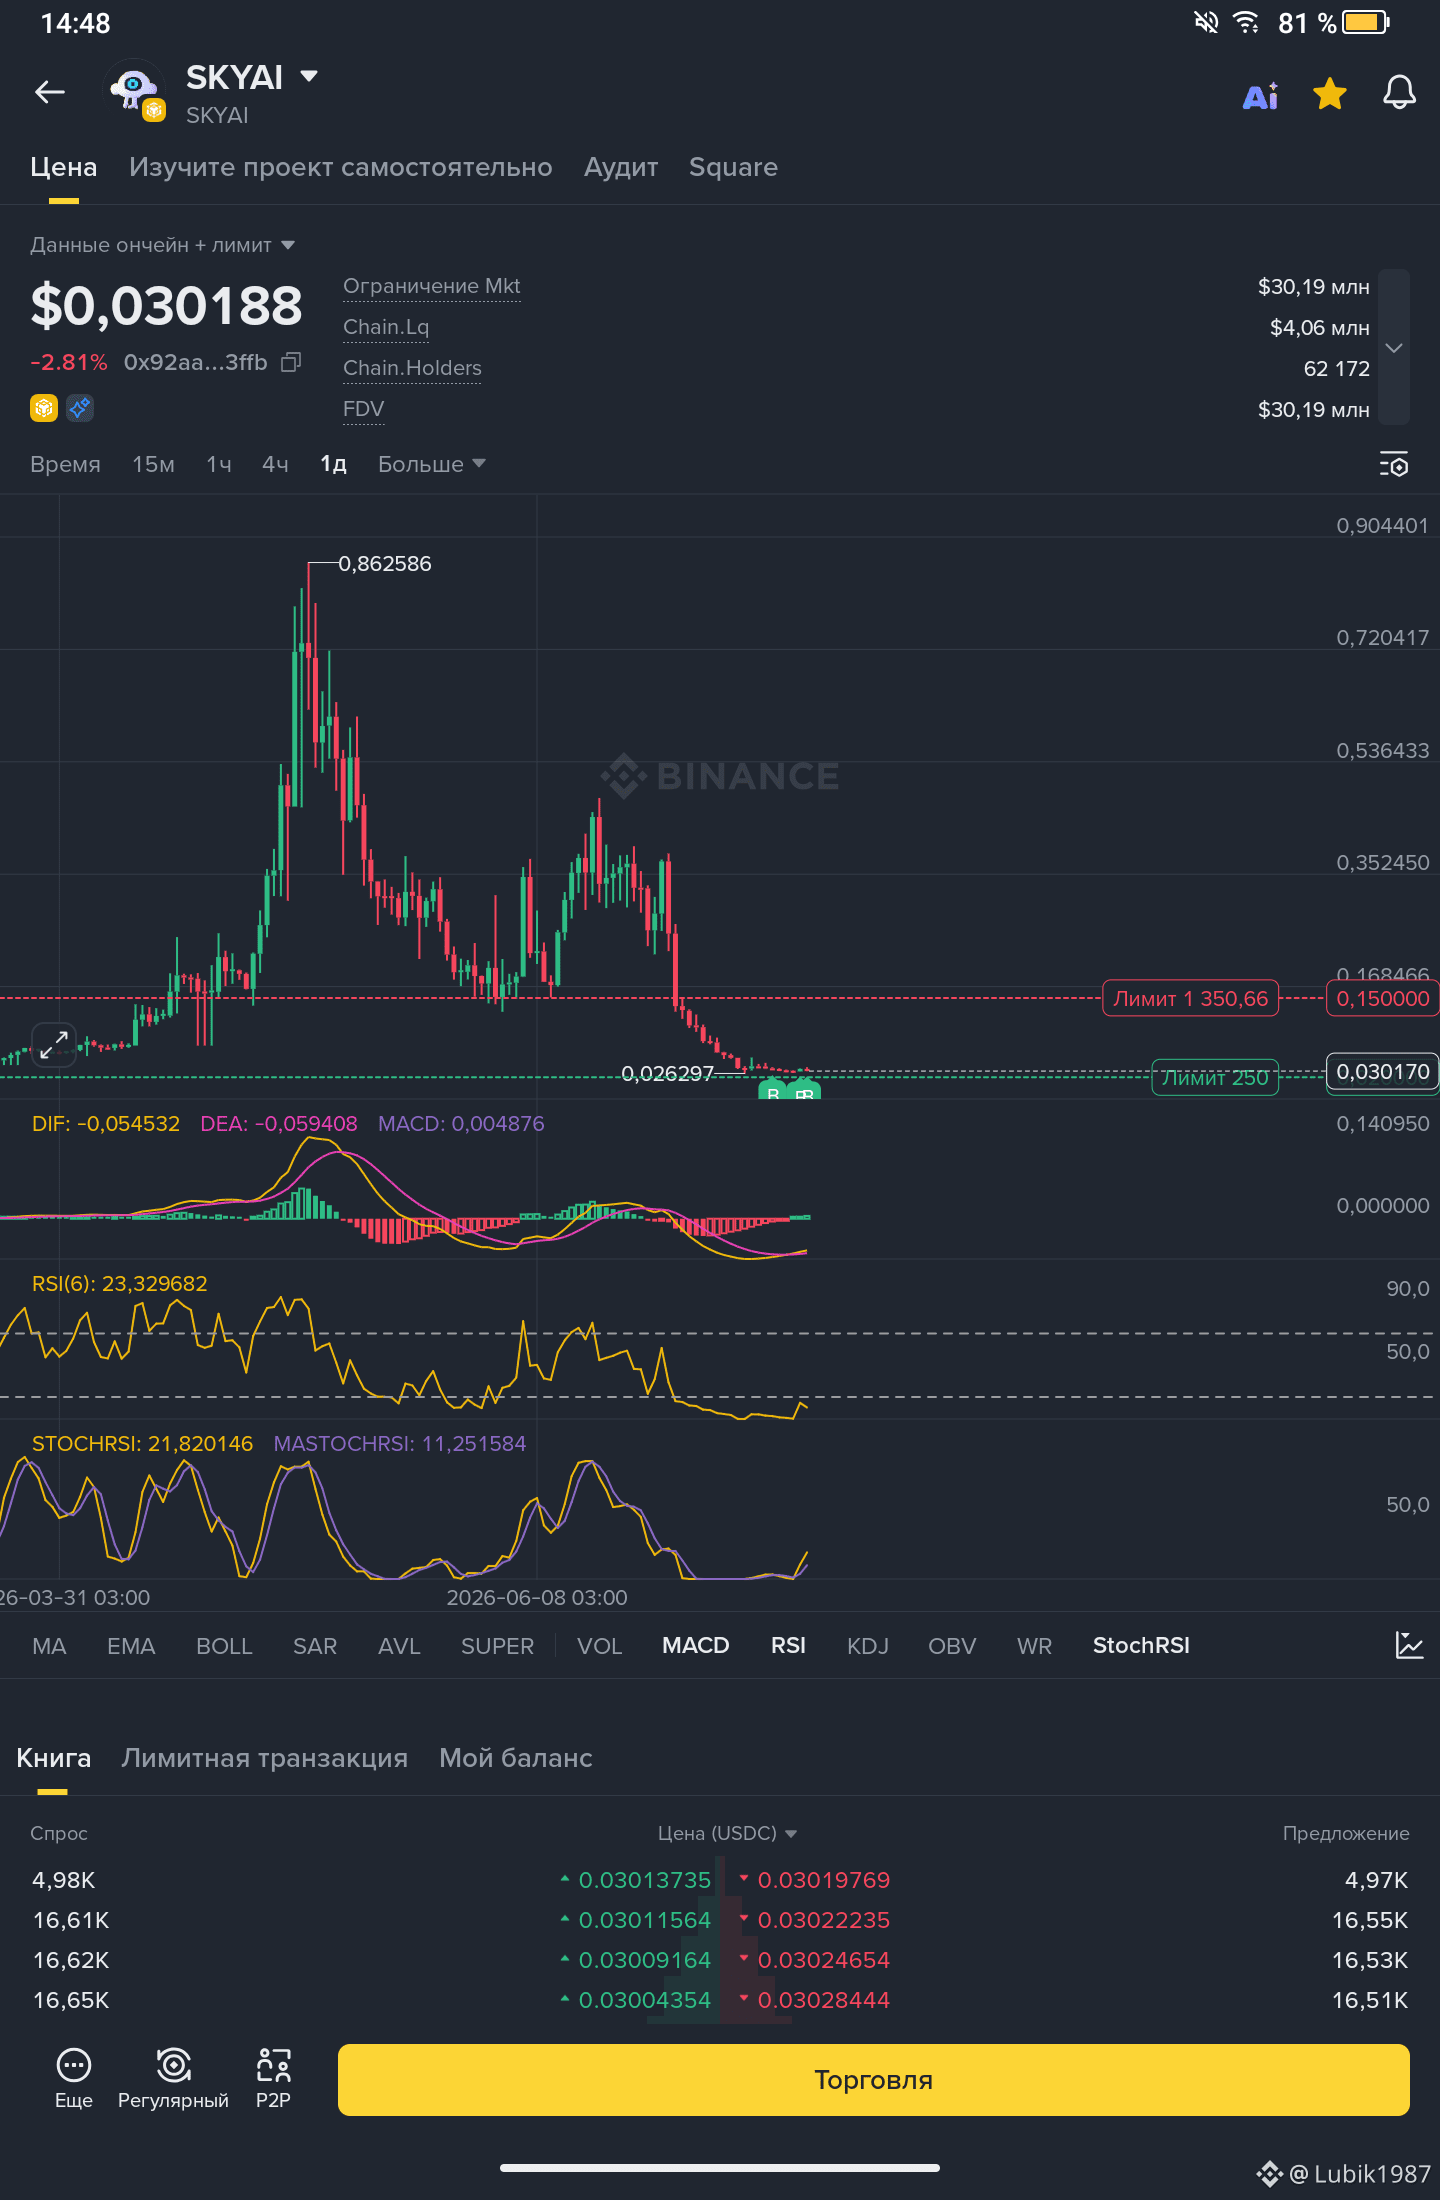
Task: Tap the SKYAI token logo
Action: [136, 91]
